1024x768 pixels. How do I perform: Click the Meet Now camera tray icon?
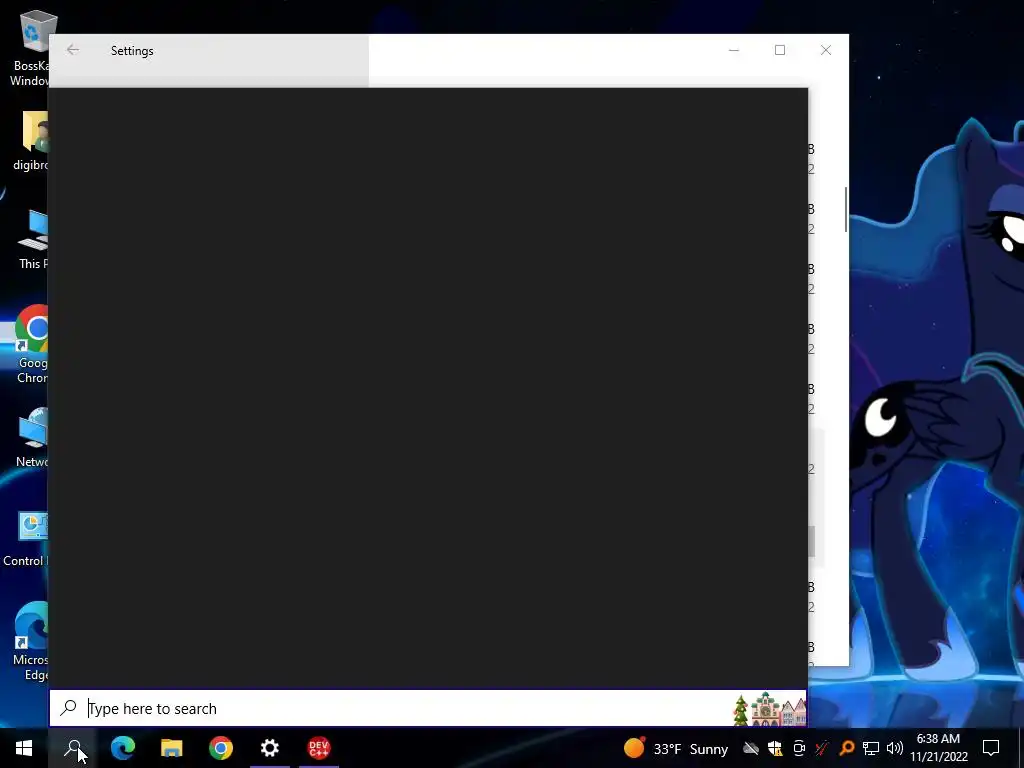pos(799,748)
